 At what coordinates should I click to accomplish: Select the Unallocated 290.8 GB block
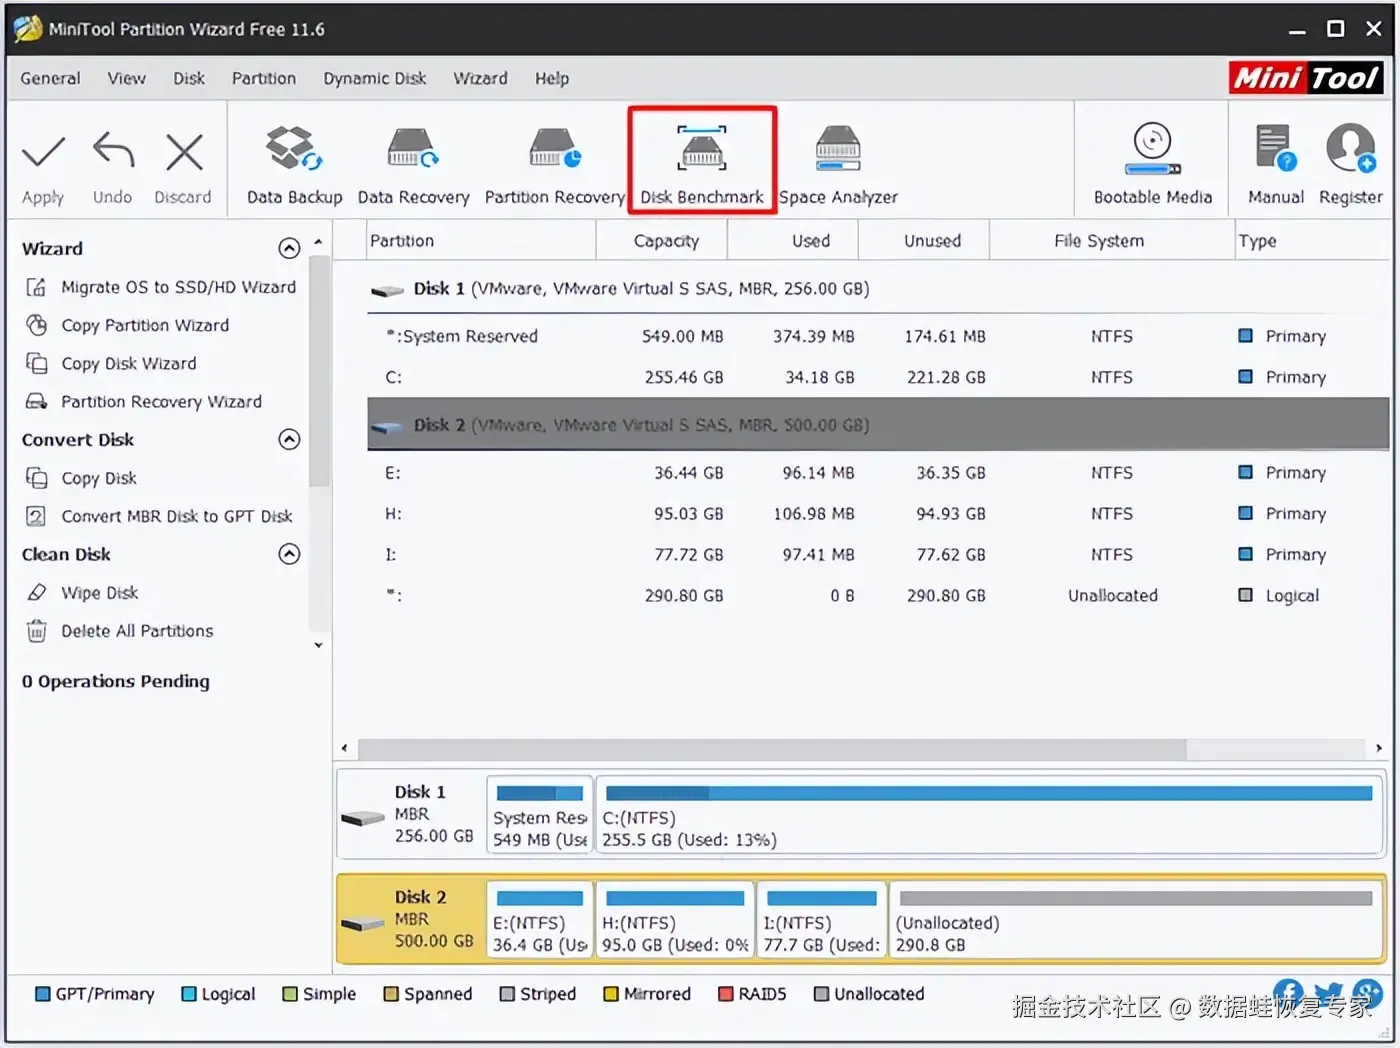point(1136,920)
